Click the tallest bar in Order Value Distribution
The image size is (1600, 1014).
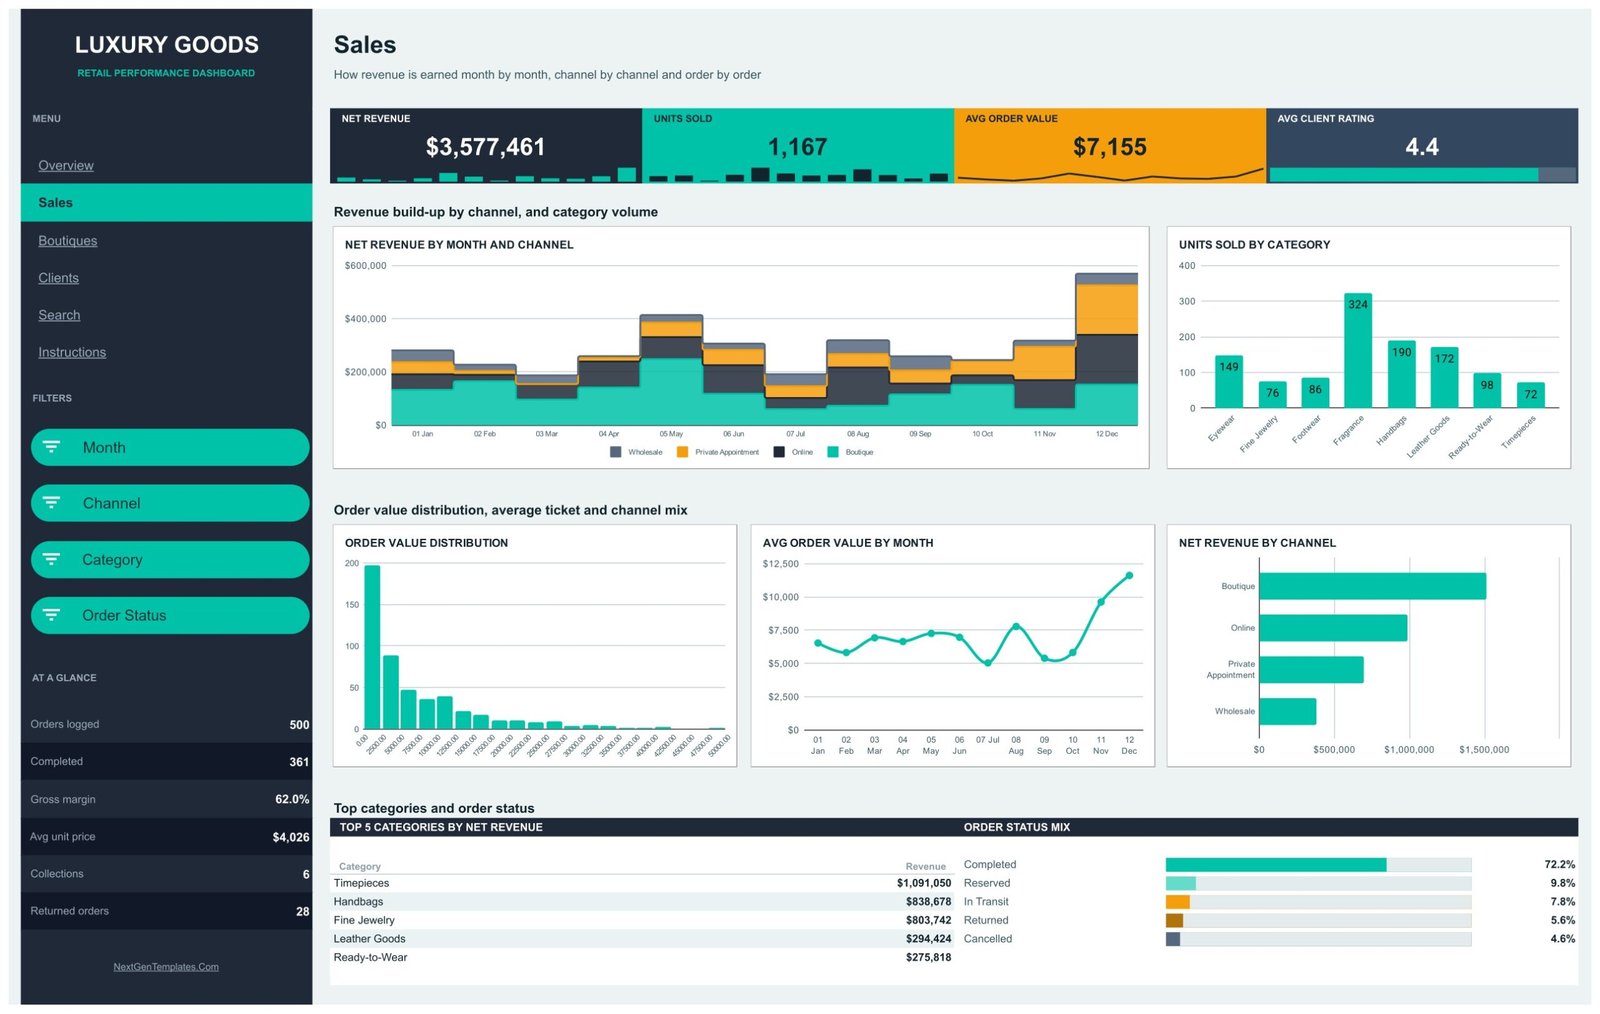coord(372,647)
